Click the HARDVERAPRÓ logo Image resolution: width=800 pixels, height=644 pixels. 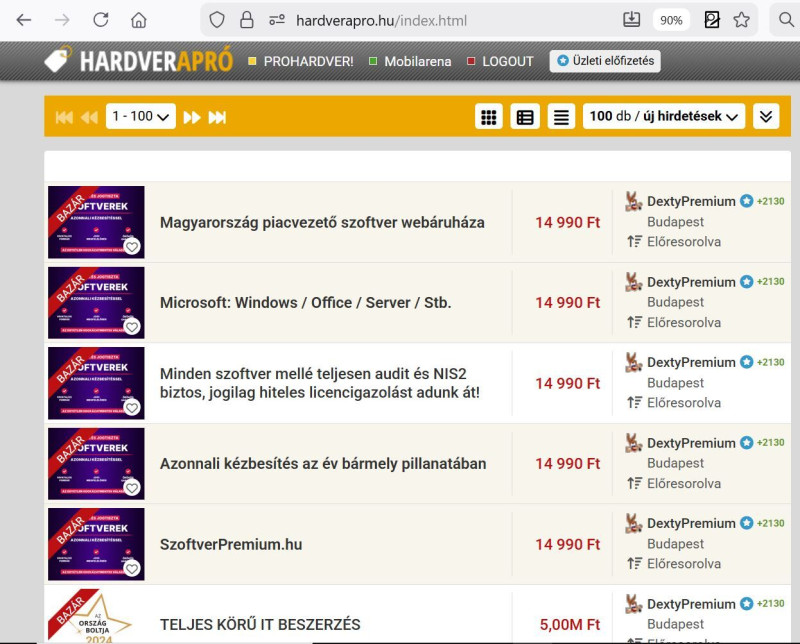[138, 61]
